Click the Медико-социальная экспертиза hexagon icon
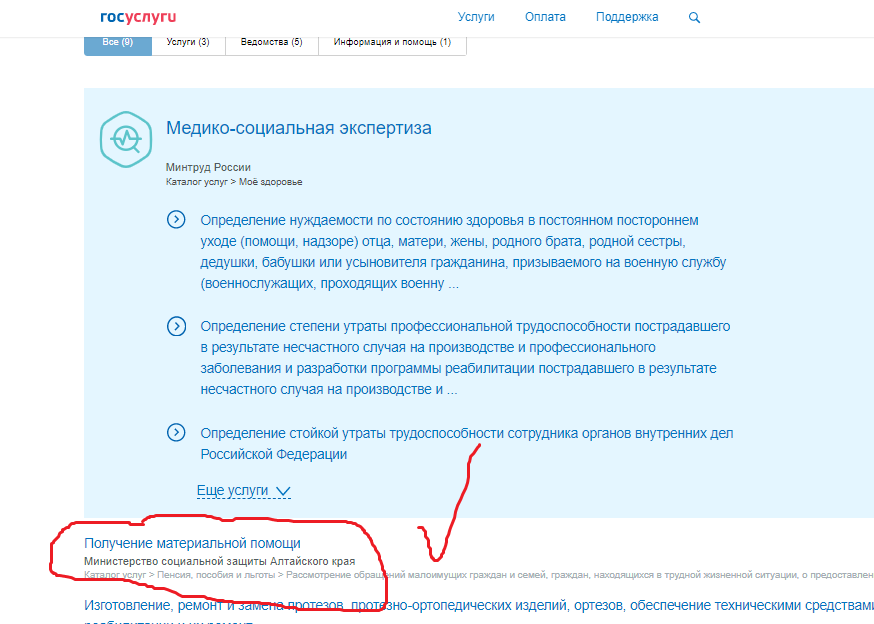Screen dimensions: 874x624 (x=125, y=139)
